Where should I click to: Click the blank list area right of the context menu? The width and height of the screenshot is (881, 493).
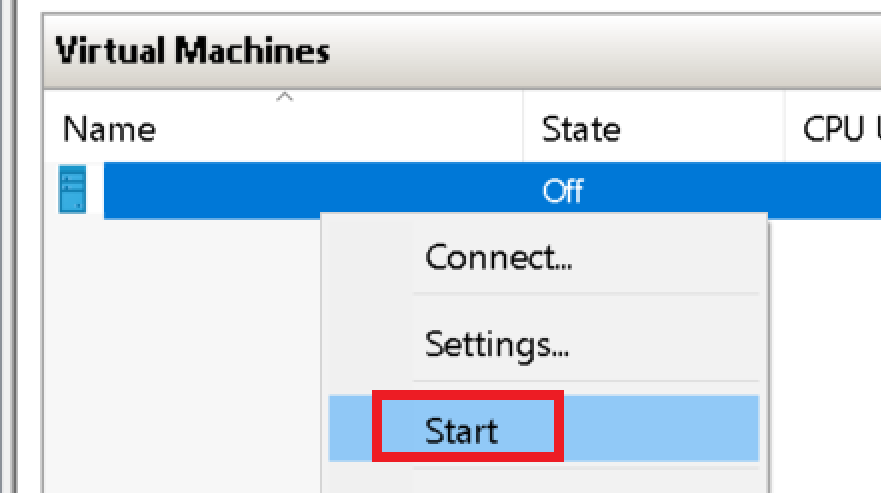(x=825, y=350)
